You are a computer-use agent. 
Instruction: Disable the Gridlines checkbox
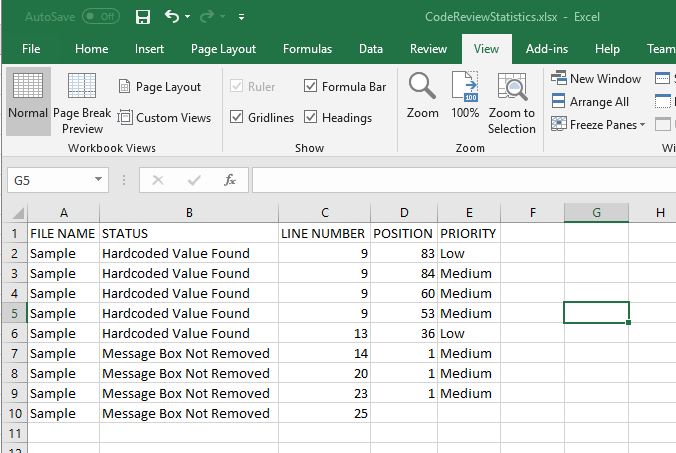point(237,117)
